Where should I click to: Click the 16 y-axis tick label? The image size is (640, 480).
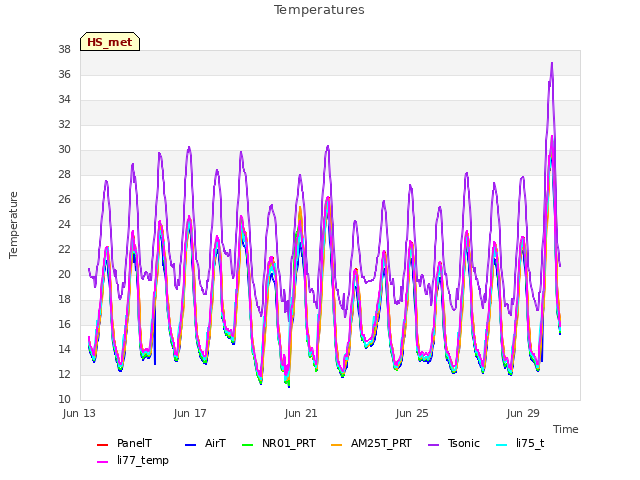[64, 324]
